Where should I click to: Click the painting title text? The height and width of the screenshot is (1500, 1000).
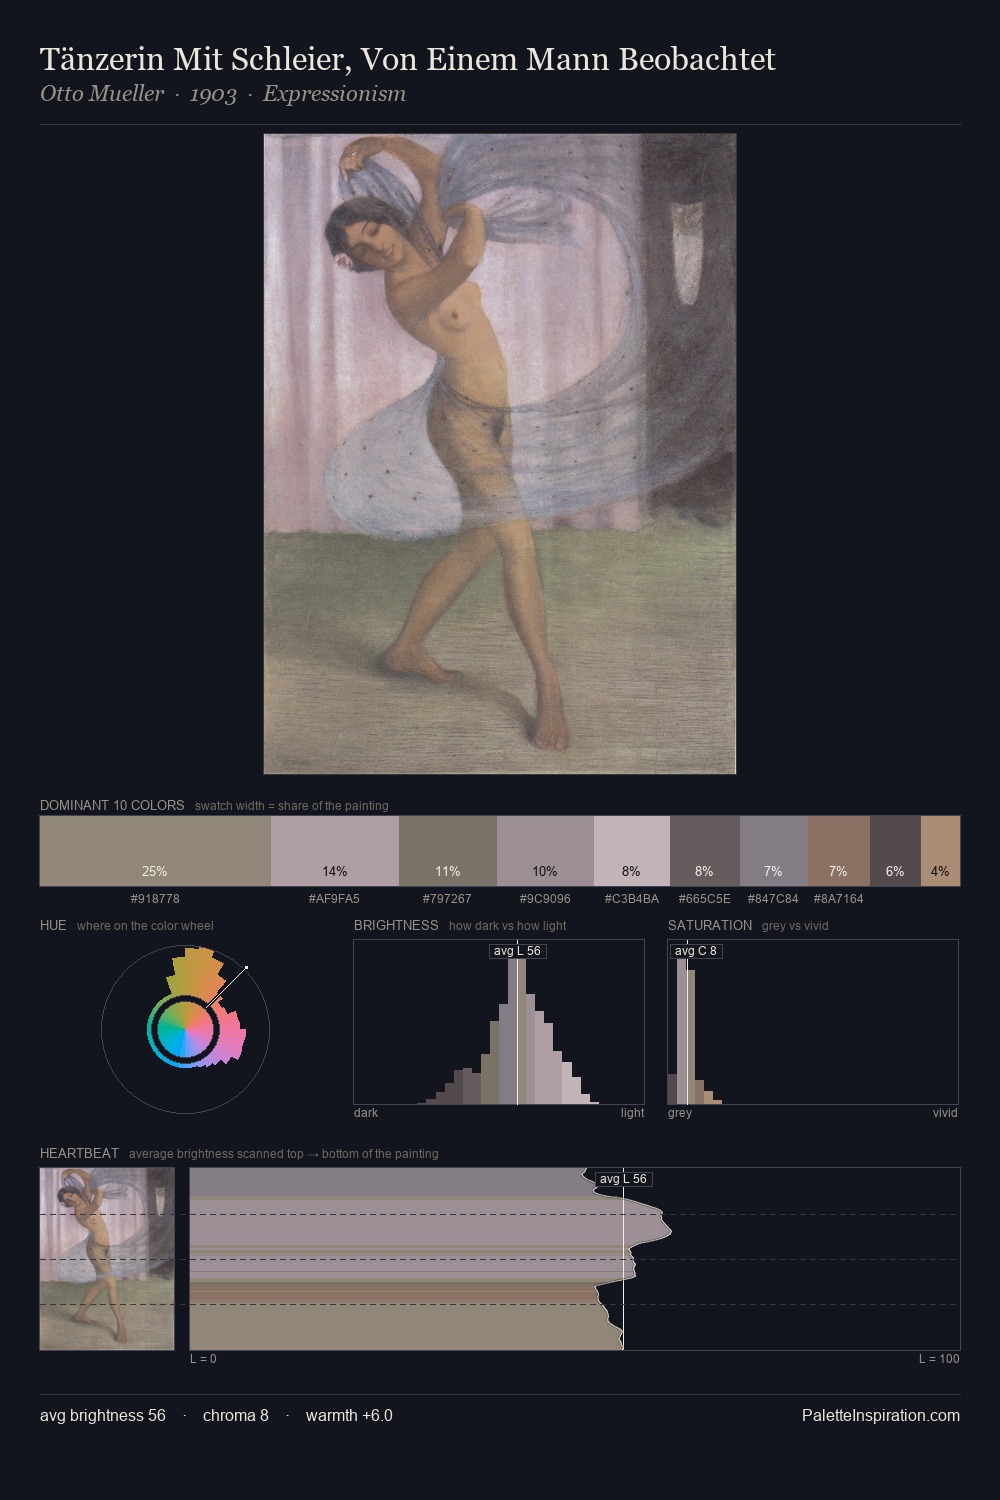[408, 59]
